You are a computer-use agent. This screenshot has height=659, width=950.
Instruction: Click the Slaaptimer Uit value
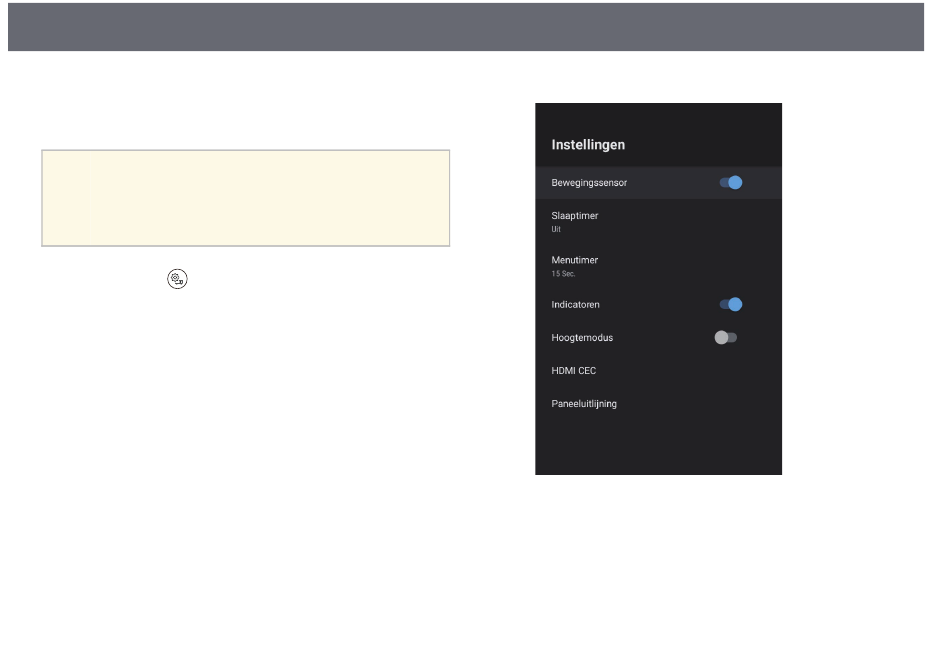click(x=556, y=230)
